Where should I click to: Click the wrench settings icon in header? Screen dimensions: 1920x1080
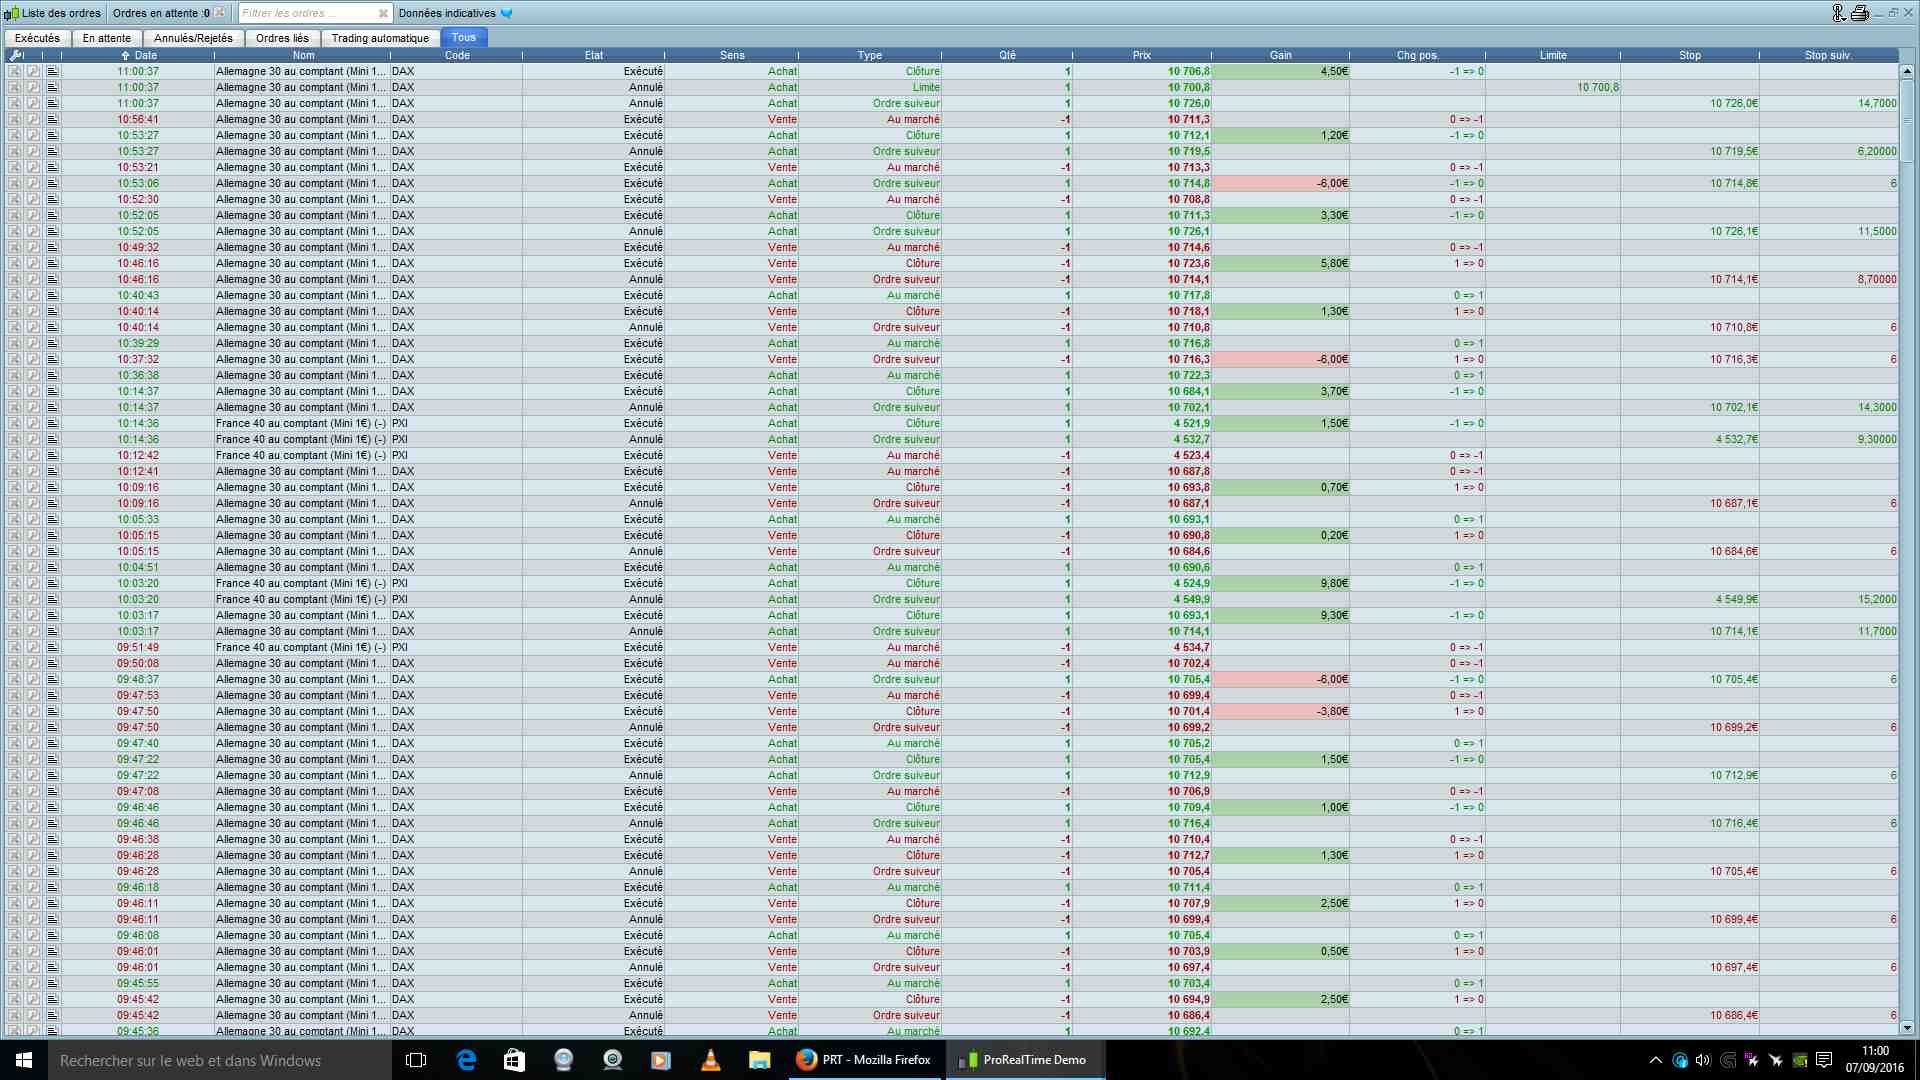15,56
